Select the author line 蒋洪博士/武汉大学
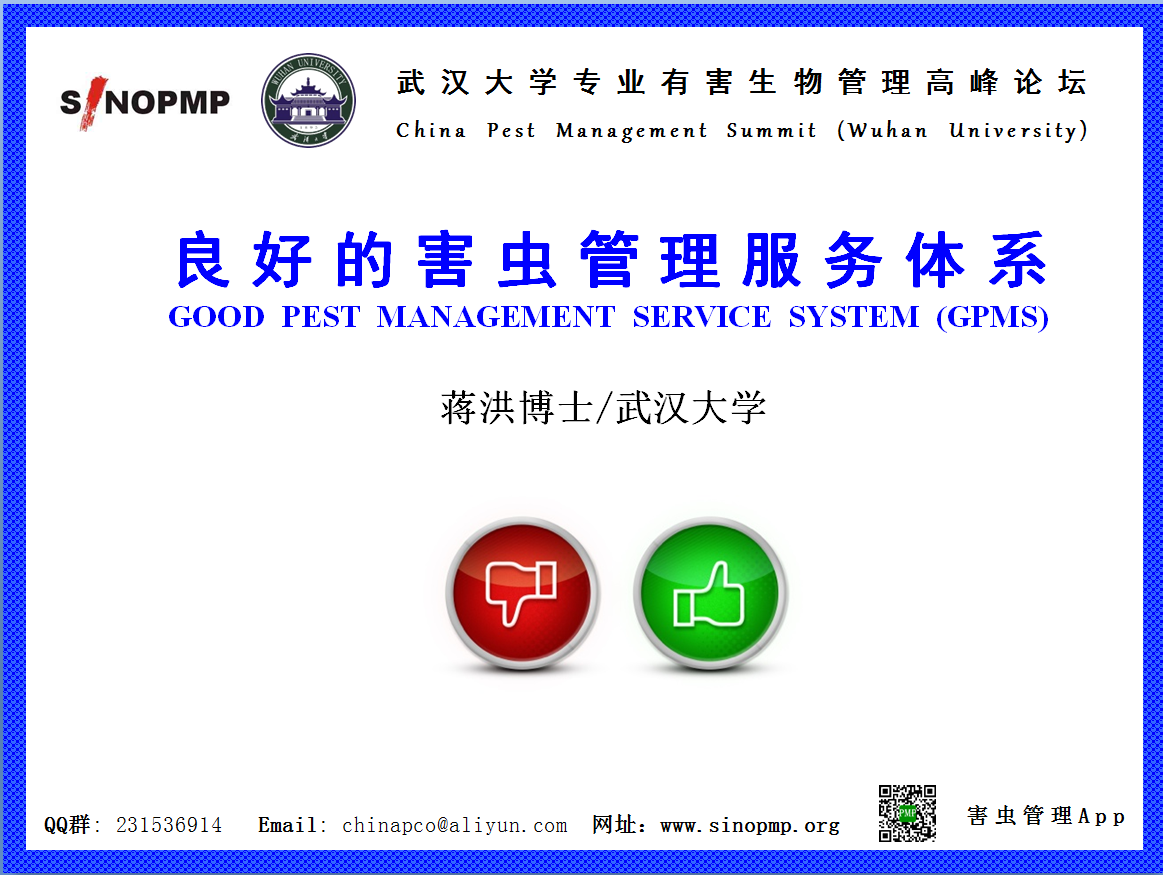The height and width of the screenshot is (875, 1163). tap(603, 408)
